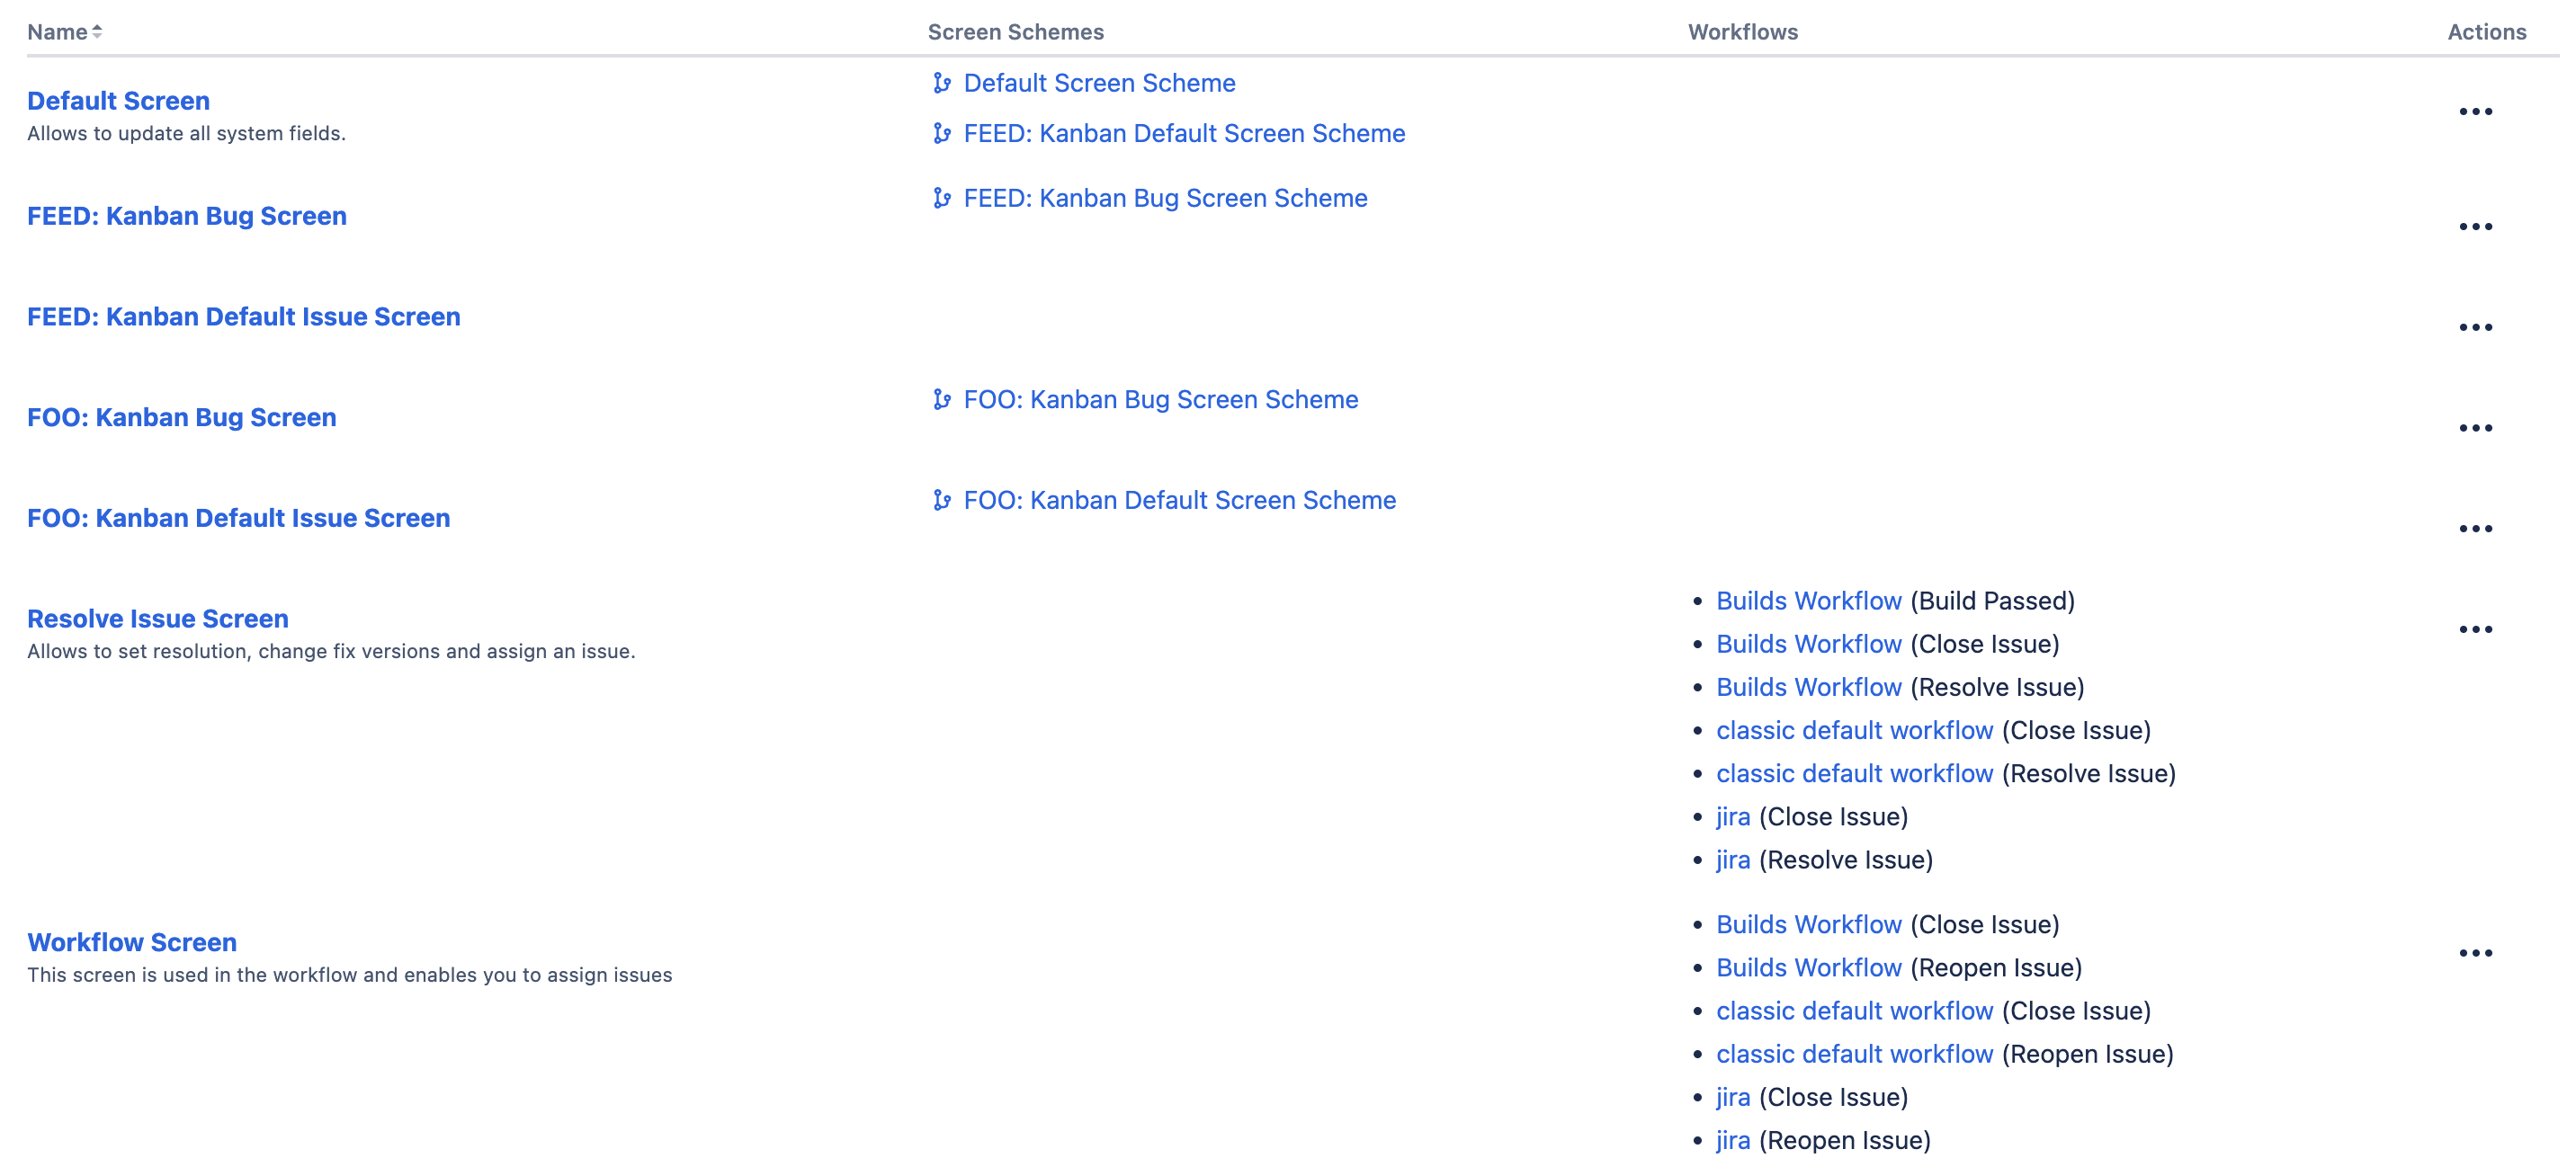Open the Resolve Issue Screen
The height and width of the screenshot is (1176, 2576).
(x=157, y=618)
